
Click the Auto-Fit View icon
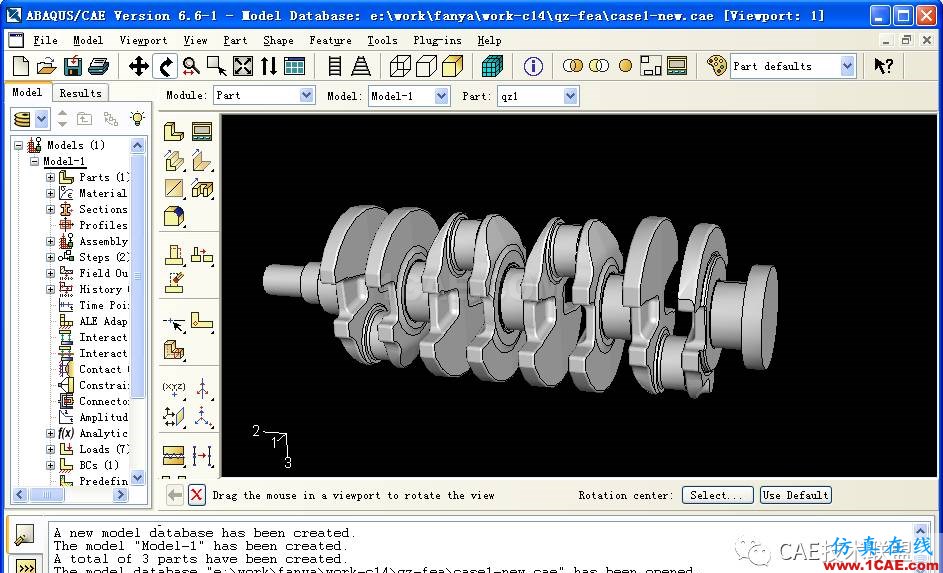click(243, 66)
